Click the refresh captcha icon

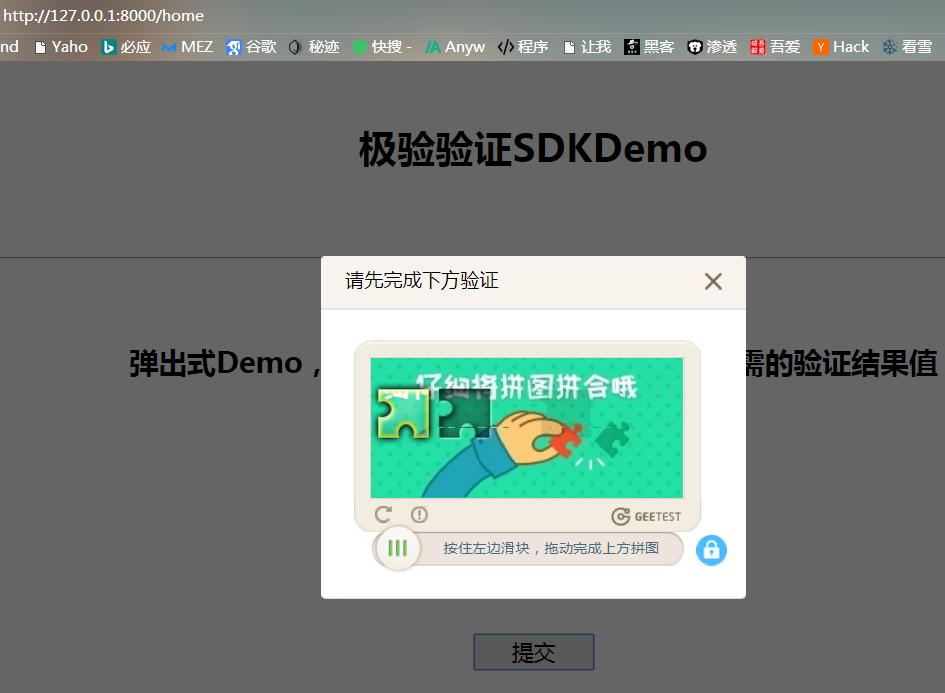pyautogui.click(x=383, y=514)
